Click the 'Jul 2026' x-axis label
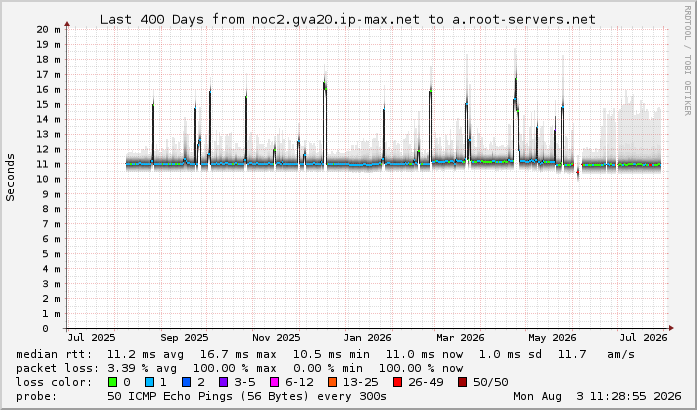 pos(644,338)
